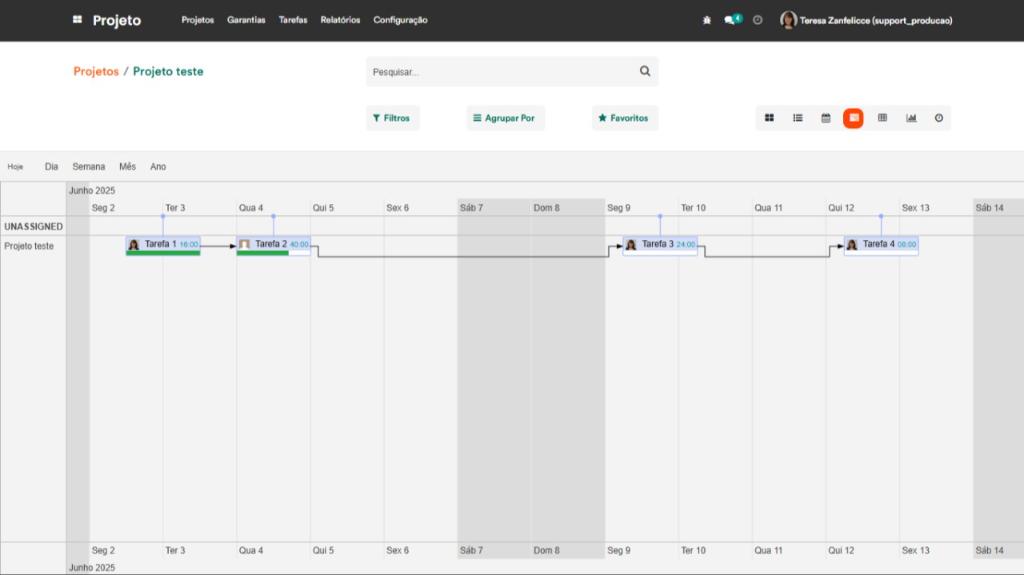The width and height of the screenshot is (1024, 575).
Task: Switch to Graph chart view
Action: tap(911, 118)
